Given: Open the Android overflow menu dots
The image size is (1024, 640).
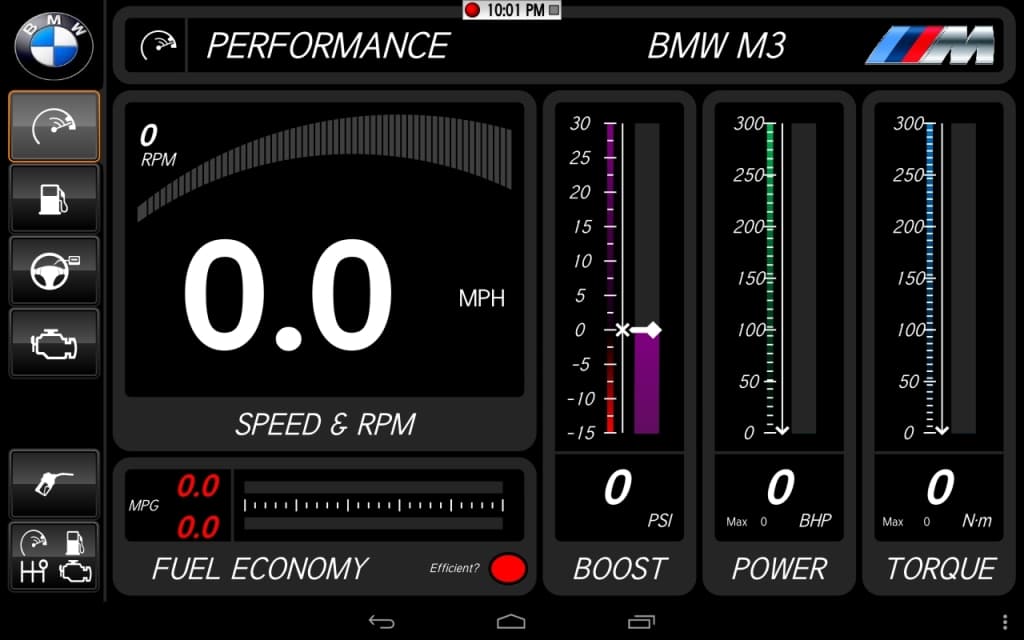Looking at the screenshot, I should coord(1005,621).
